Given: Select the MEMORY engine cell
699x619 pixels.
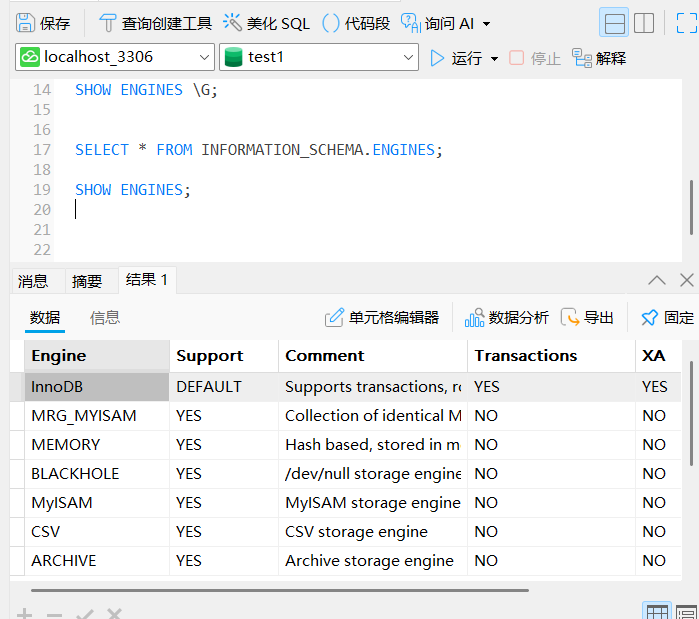Looking at the screenshot, I should coord(97,445).
